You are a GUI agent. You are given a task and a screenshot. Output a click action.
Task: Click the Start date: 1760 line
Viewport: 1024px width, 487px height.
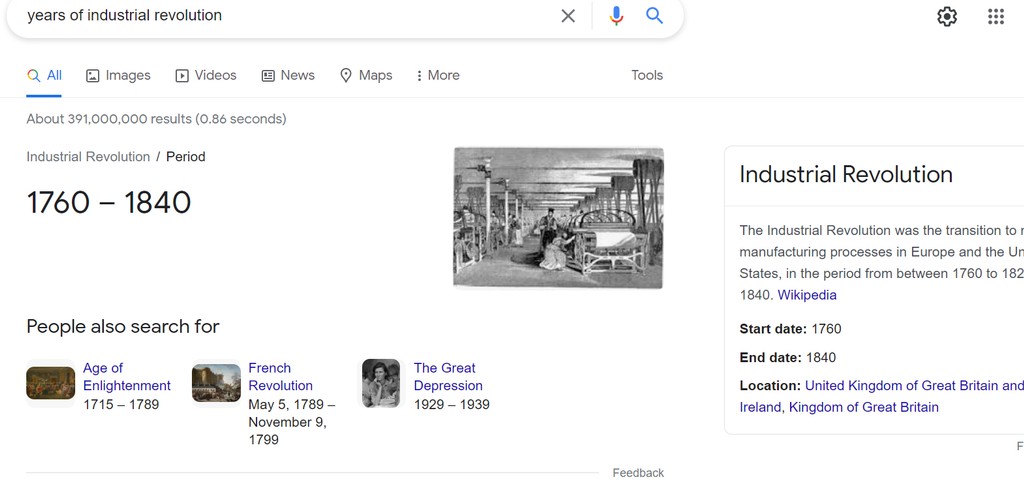pos(790,329)
